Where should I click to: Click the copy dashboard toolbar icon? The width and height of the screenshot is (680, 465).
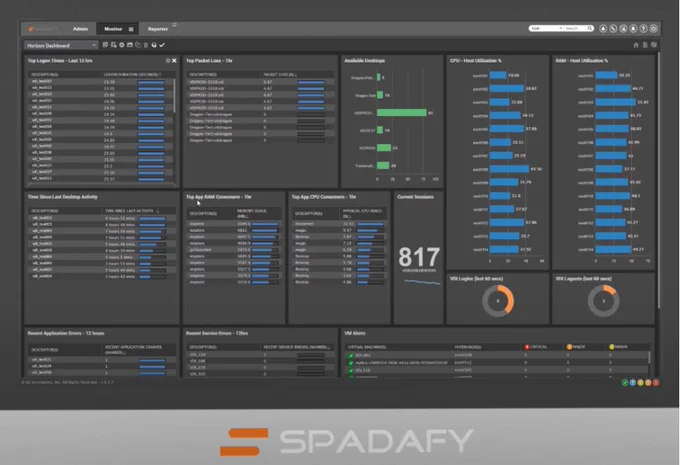tap(138, 45)
